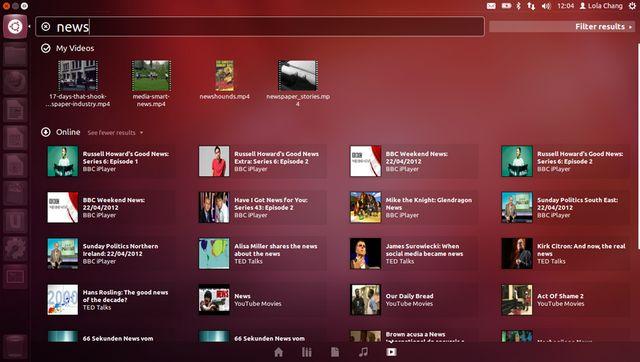Switch to the Music lens icon
The image size is (640, 362).
coord(363,352)
